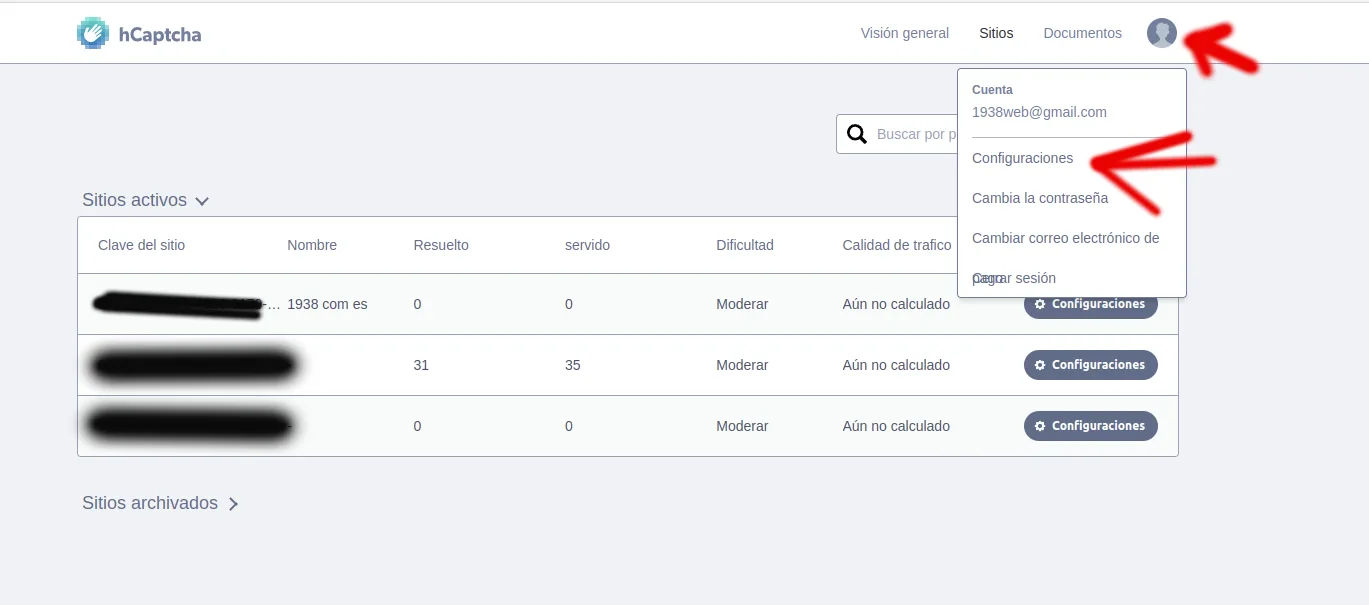Select Configuraciones in the account dropdown
The image size is (1369, 605).
click(1022, 158)
